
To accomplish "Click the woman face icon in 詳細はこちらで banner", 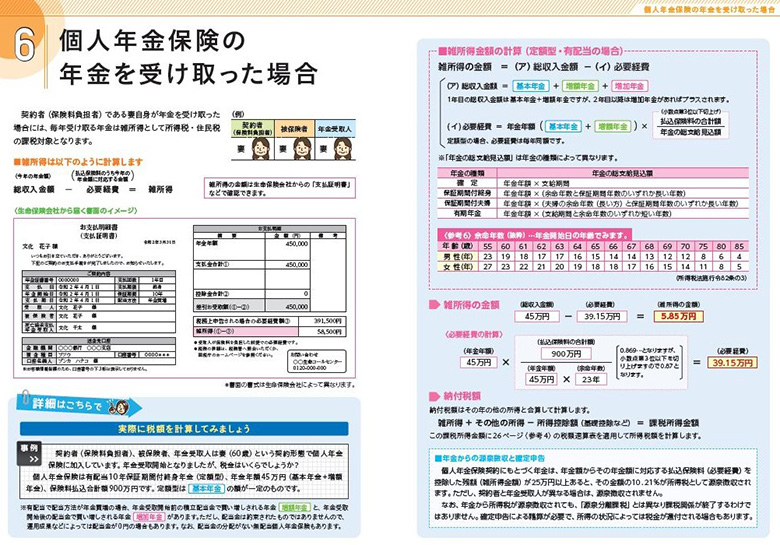I will click(x=120, y=407).
